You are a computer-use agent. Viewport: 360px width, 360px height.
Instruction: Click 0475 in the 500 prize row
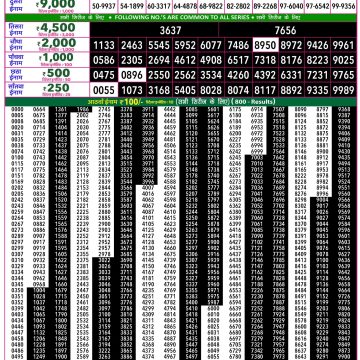click(104, 75)
